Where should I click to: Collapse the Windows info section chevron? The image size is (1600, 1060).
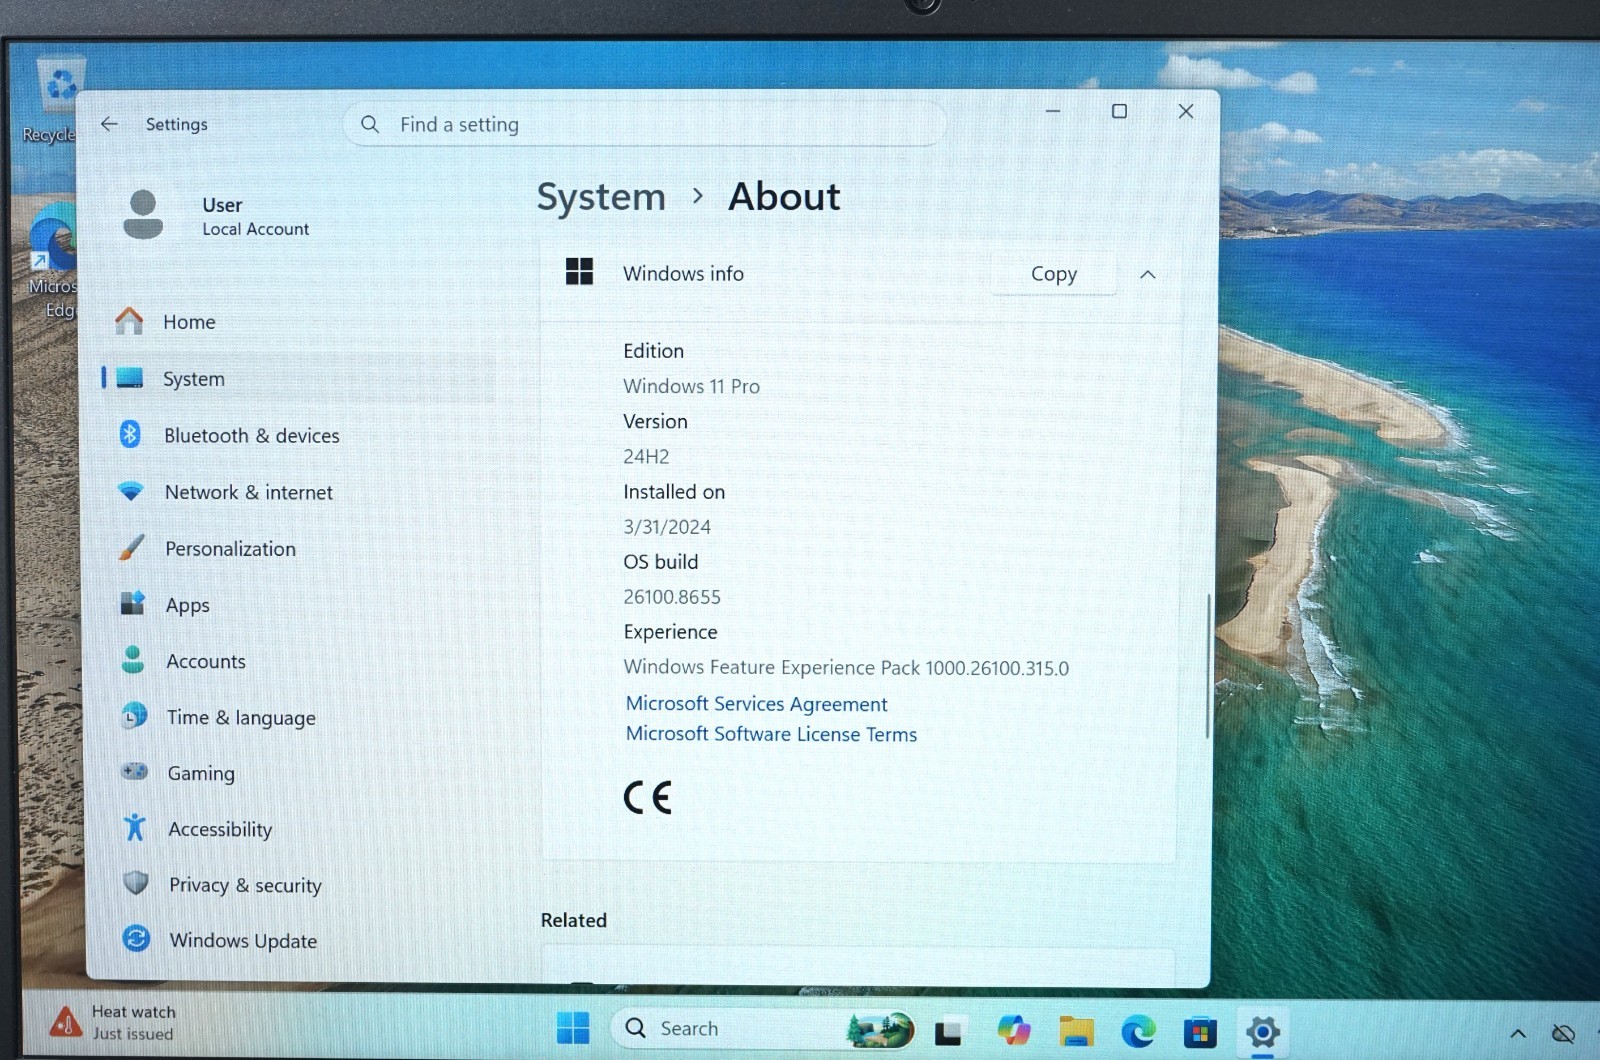tap(1147, 274)
